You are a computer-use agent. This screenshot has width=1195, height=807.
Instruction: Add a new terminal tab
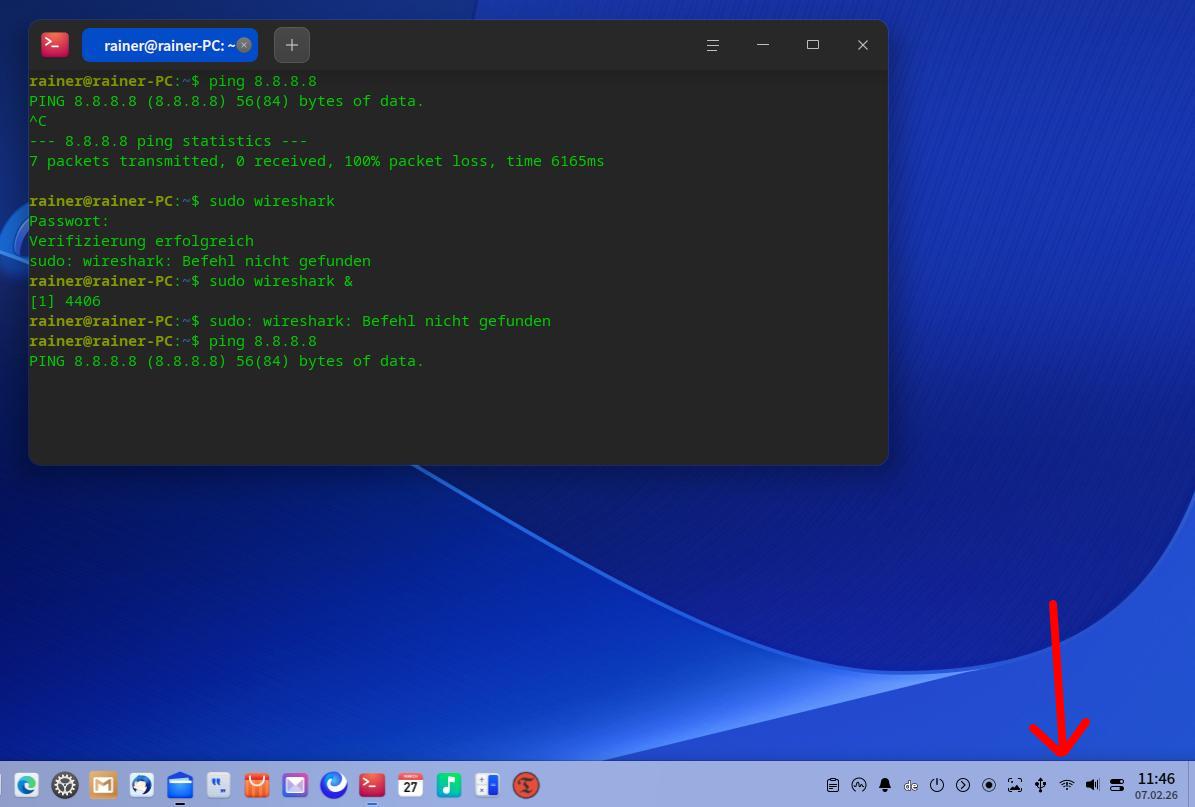click(292, 45)
